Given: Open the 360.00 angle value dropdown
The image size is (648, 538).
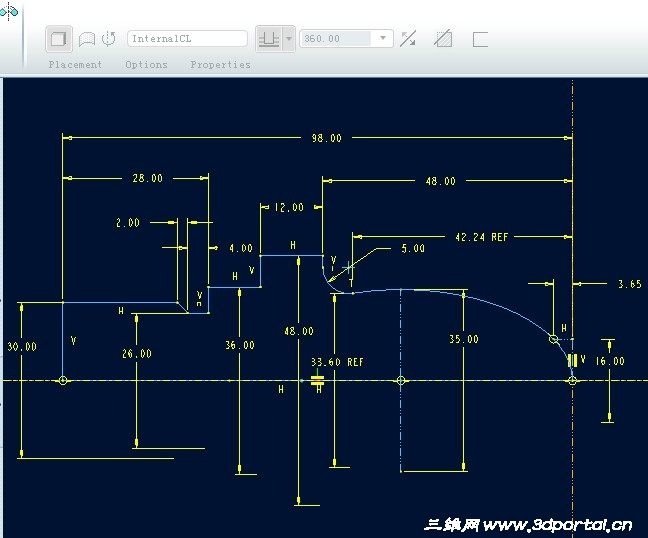Looking at the screenshot, I should tap(383, 38).
